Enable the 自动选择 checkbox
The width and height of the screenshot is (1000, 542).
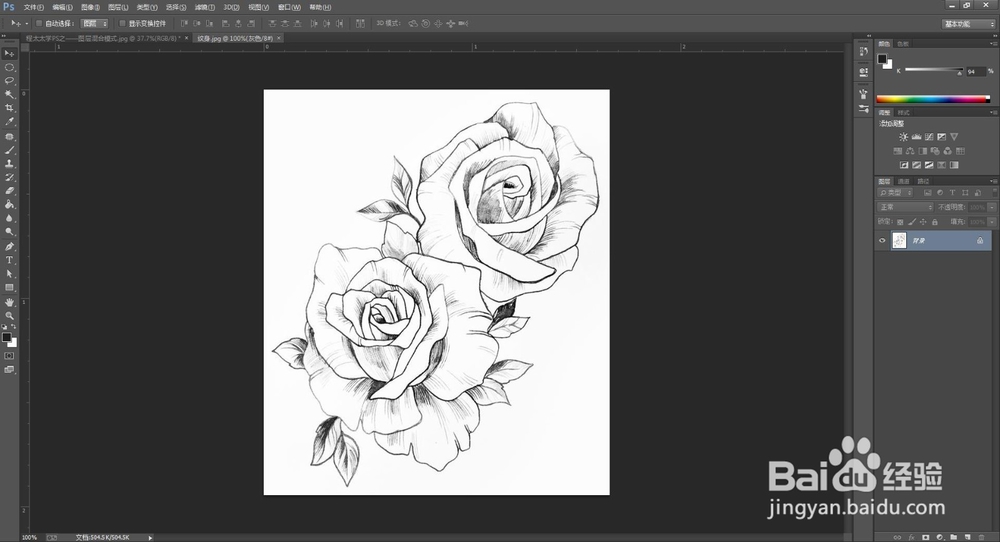38,24
